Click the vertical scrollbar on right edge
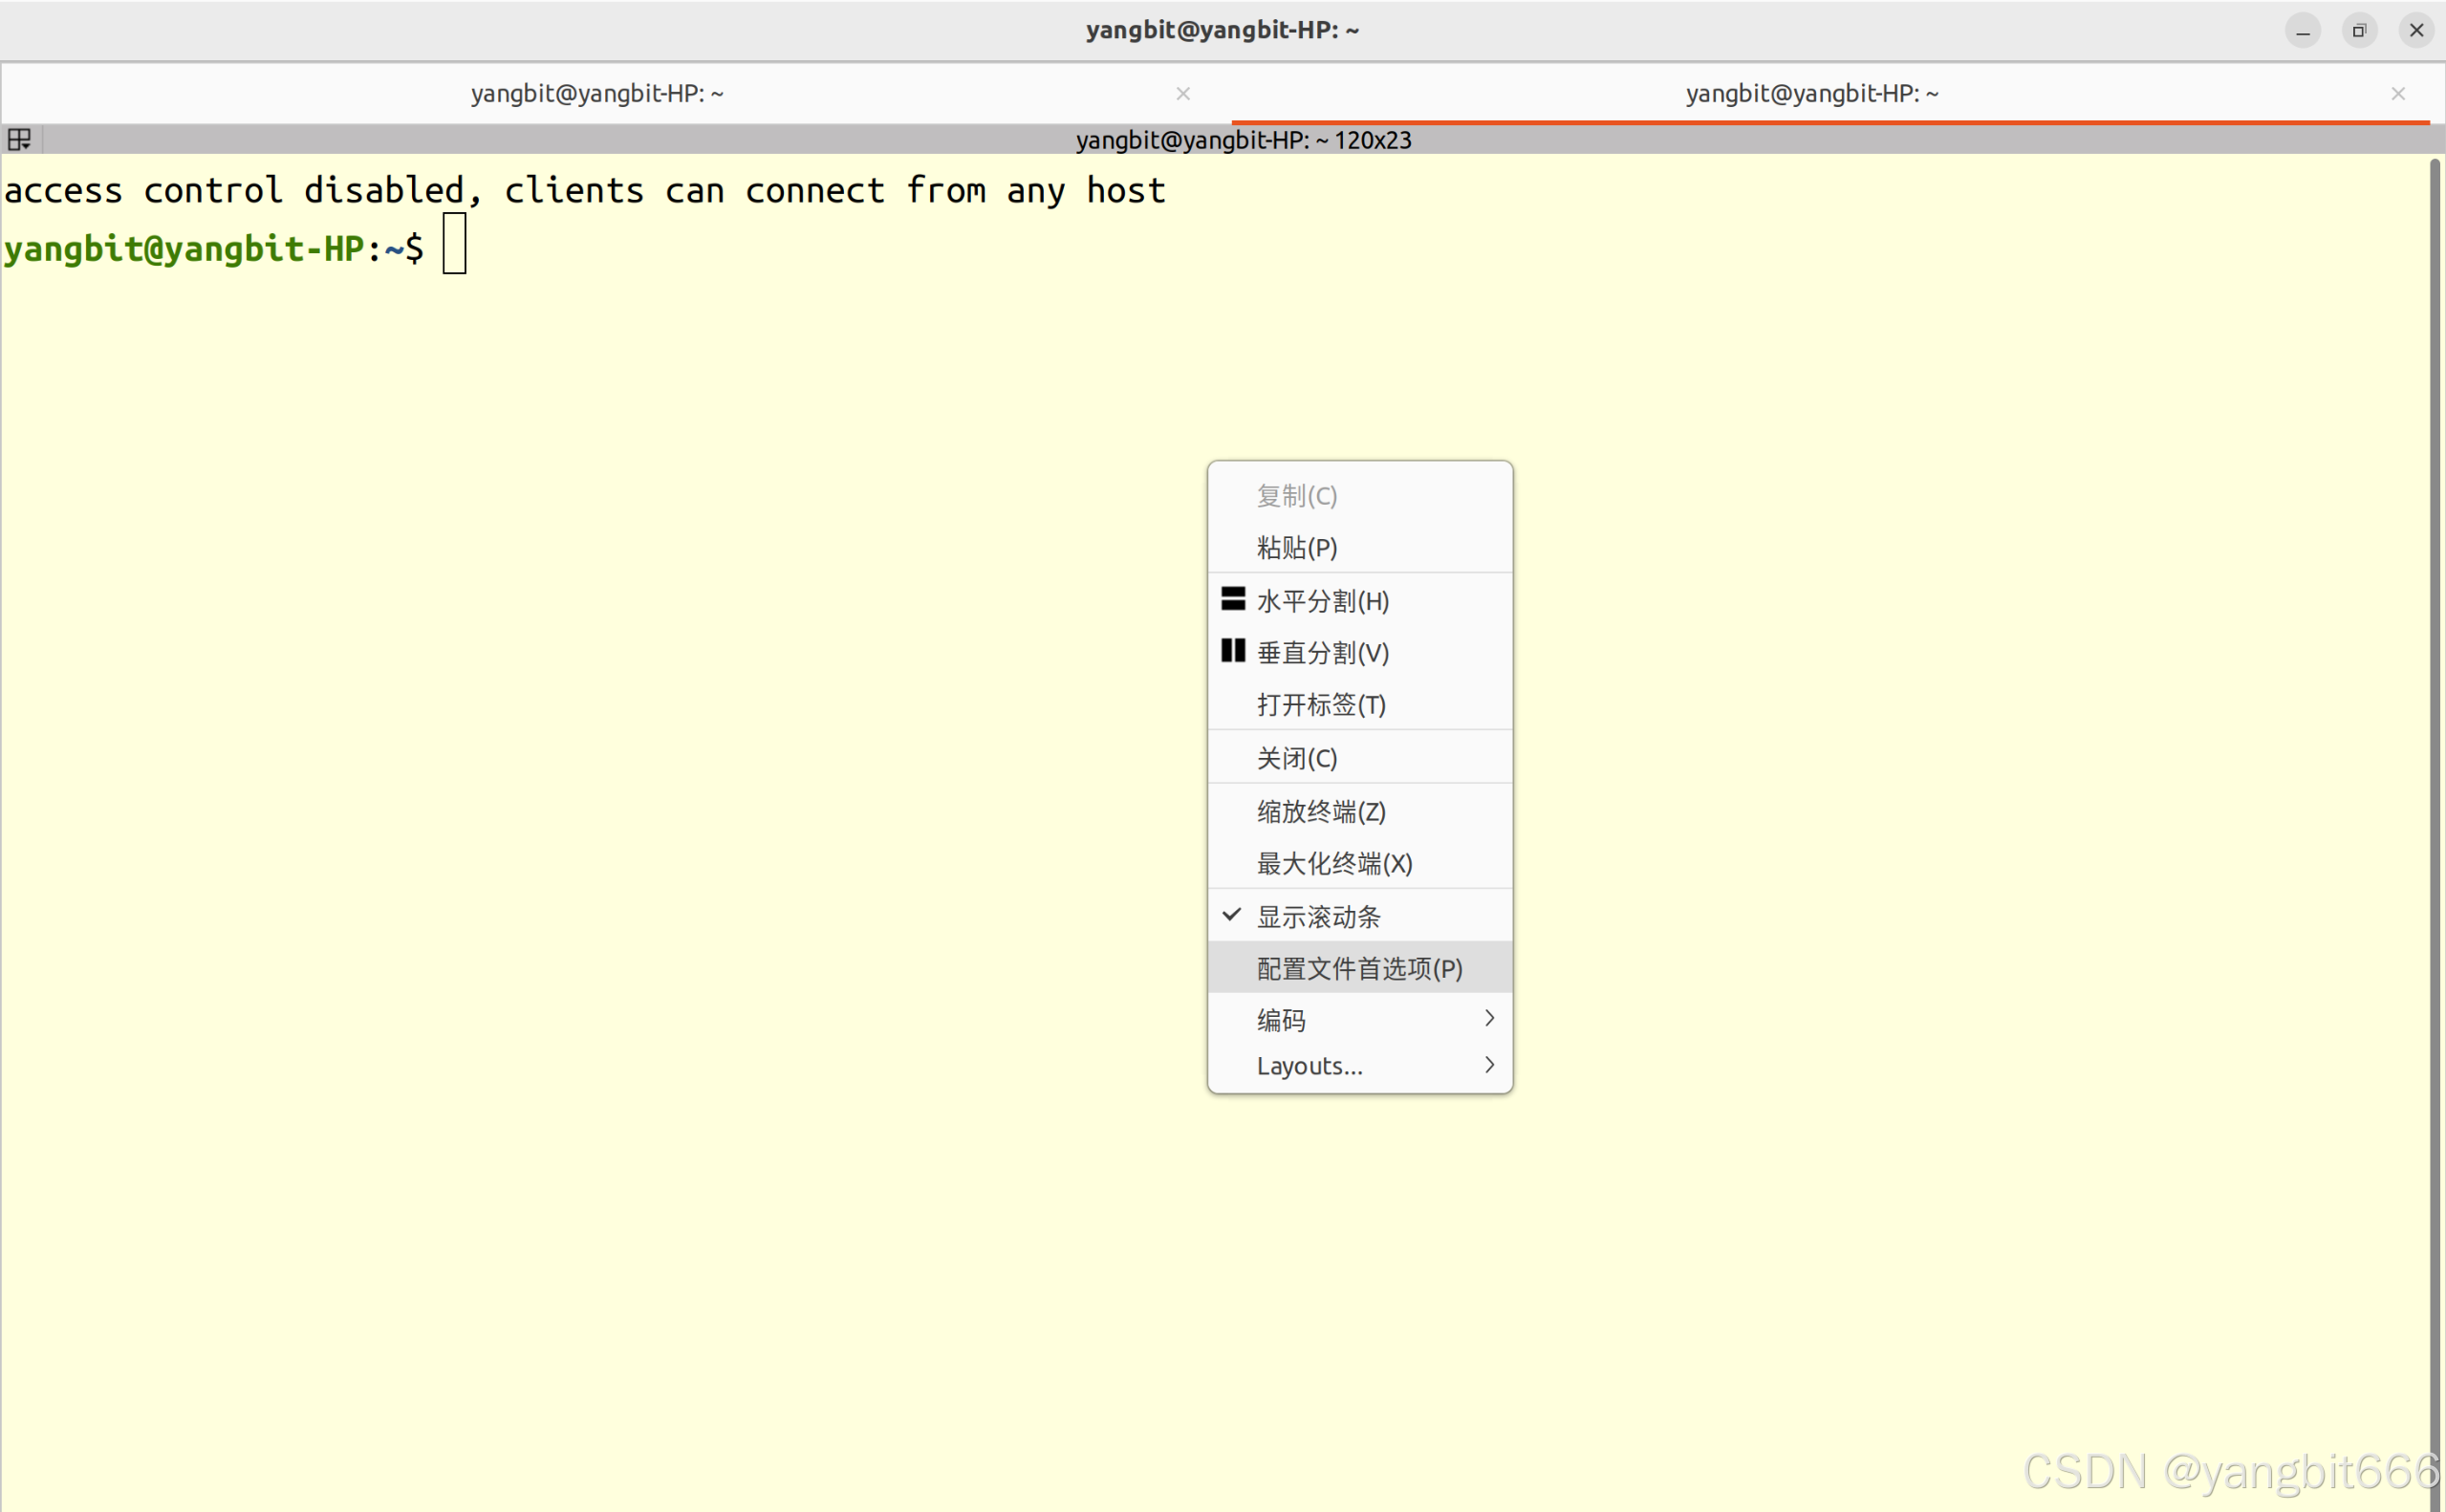2446x1512 pixels. tap(2434, 800)
